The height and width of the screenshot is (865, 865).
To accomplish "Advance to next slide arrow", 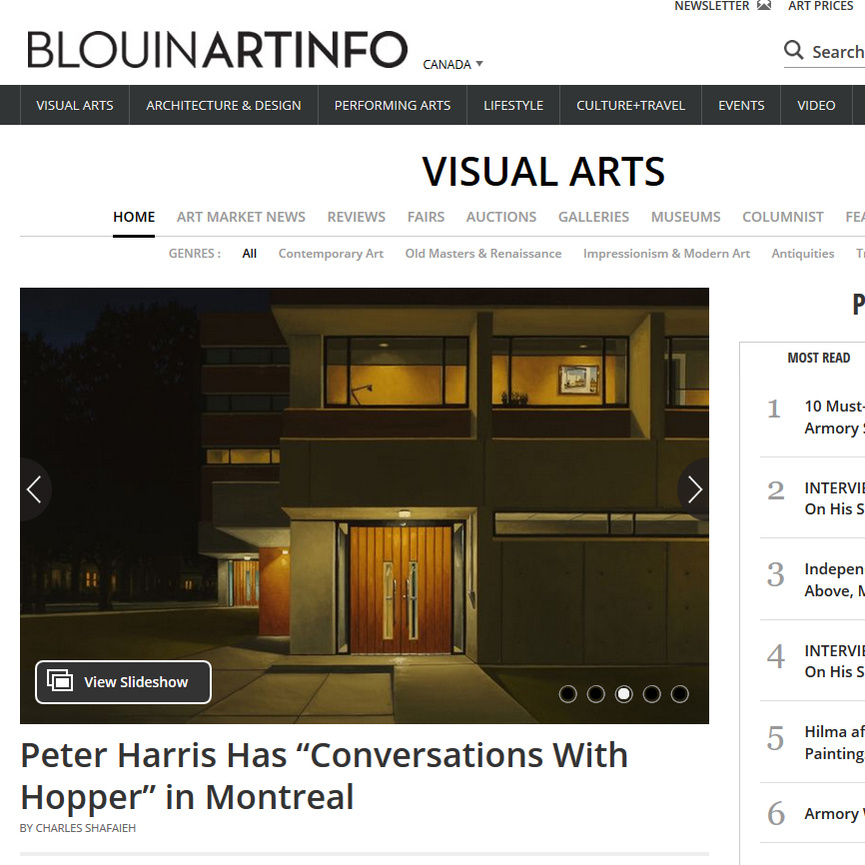I will point(694,489).
